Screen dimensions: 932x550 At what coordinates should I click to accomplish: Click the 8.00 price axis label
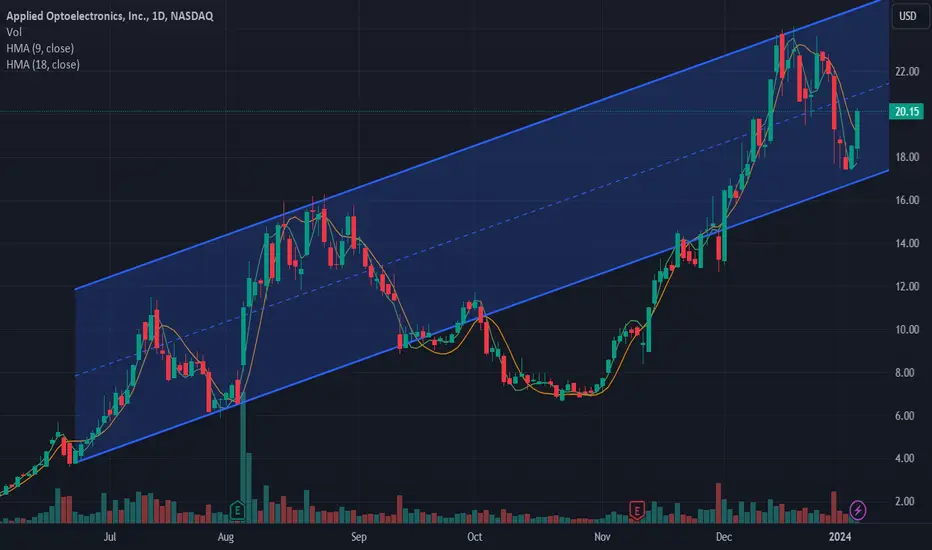coord(905,373)
